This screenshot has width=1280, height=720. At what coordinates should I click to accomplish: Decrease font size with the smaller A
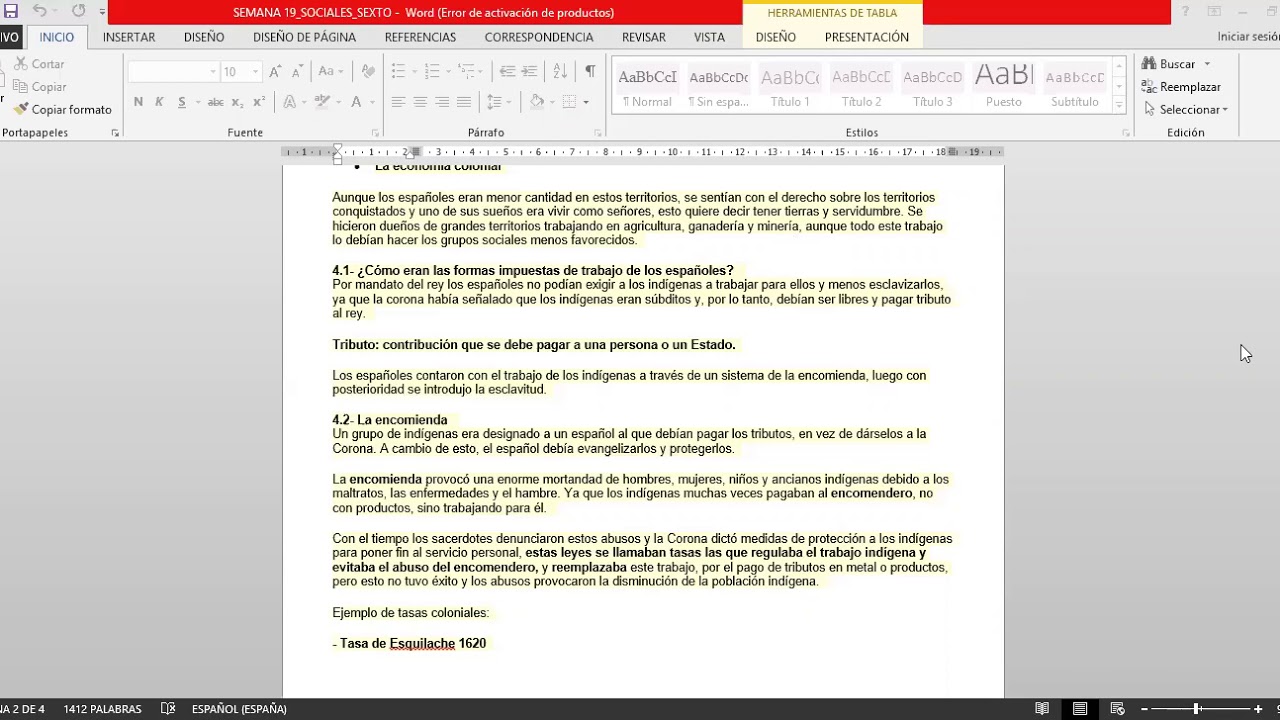(x=297, y=72)
